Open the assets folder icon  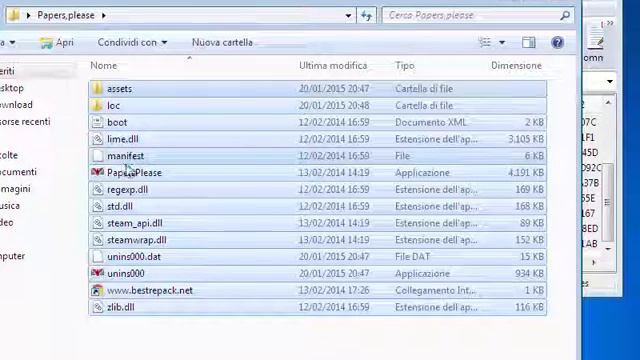(x=97, y=89)
